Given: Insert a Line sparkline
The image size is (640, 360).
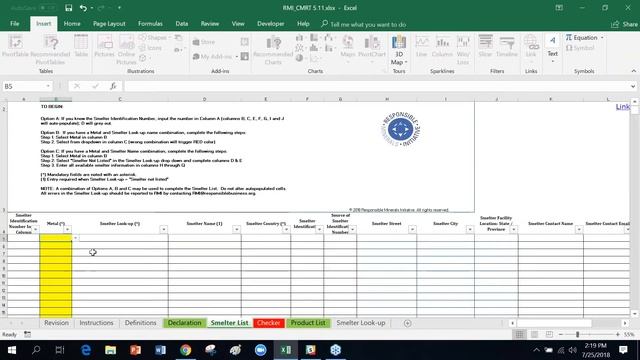Looking at the screenshot, I should coord(422,46).
